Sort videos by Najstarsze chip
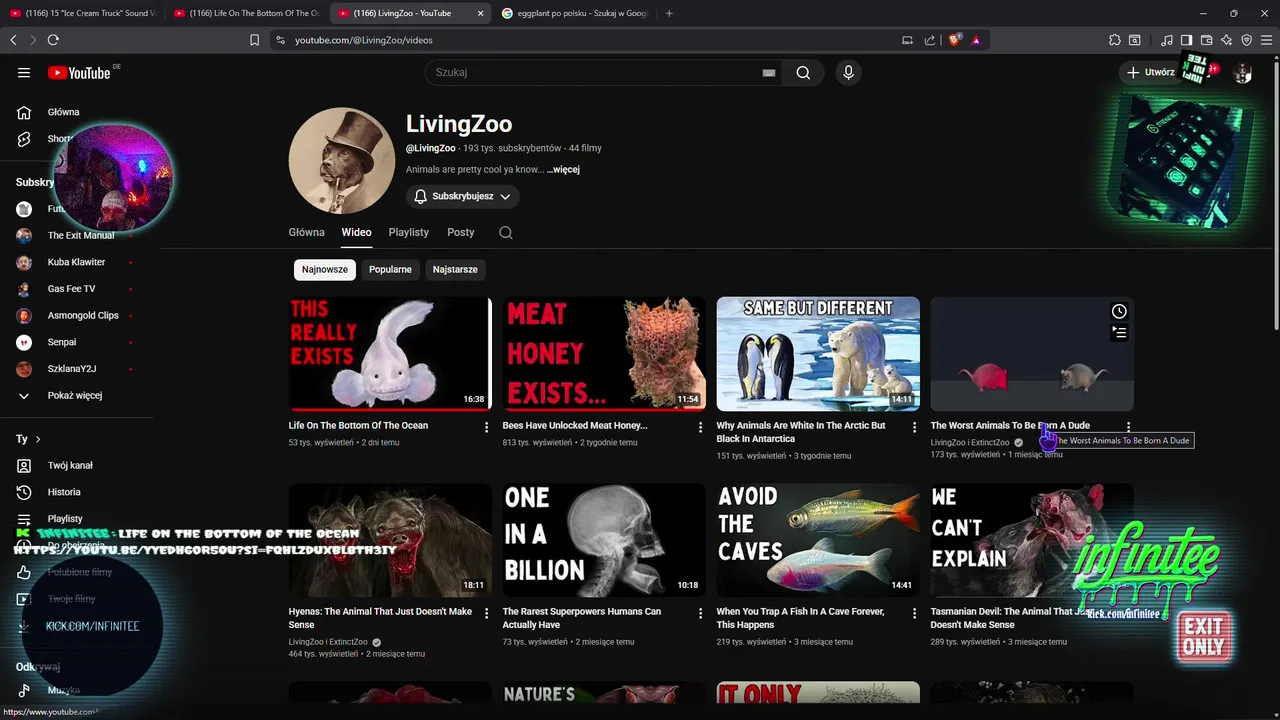1280x720 pixels. pyautogui.click(x=455, y=269)
